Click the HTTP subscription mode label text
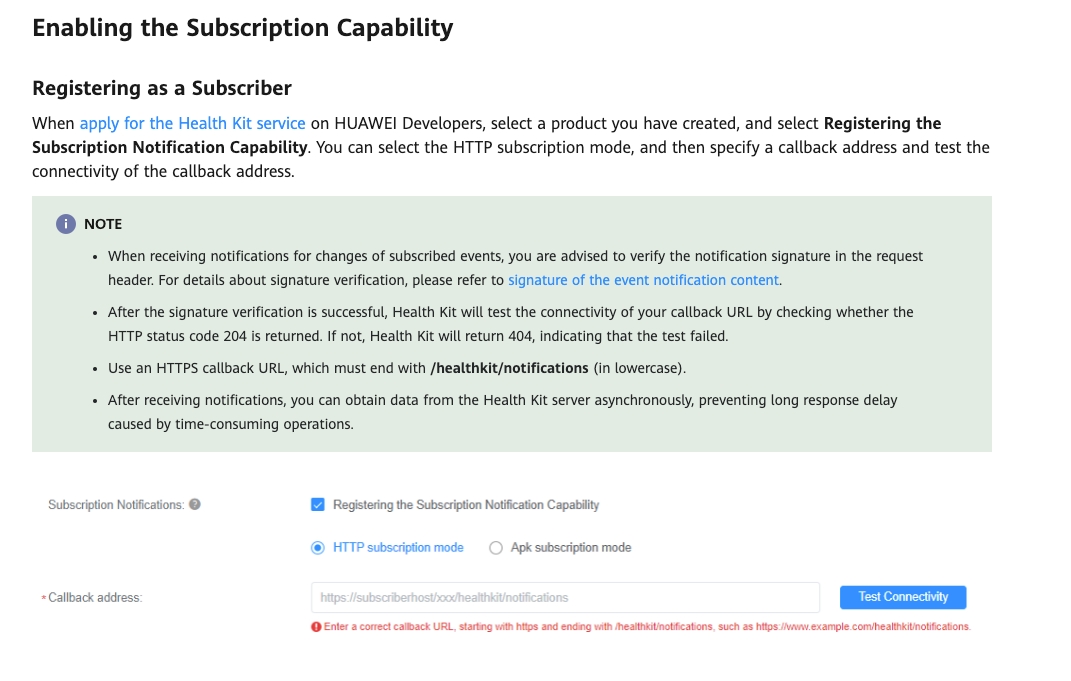This screenshot has width=1071, height=681. (x=398, y=548)
